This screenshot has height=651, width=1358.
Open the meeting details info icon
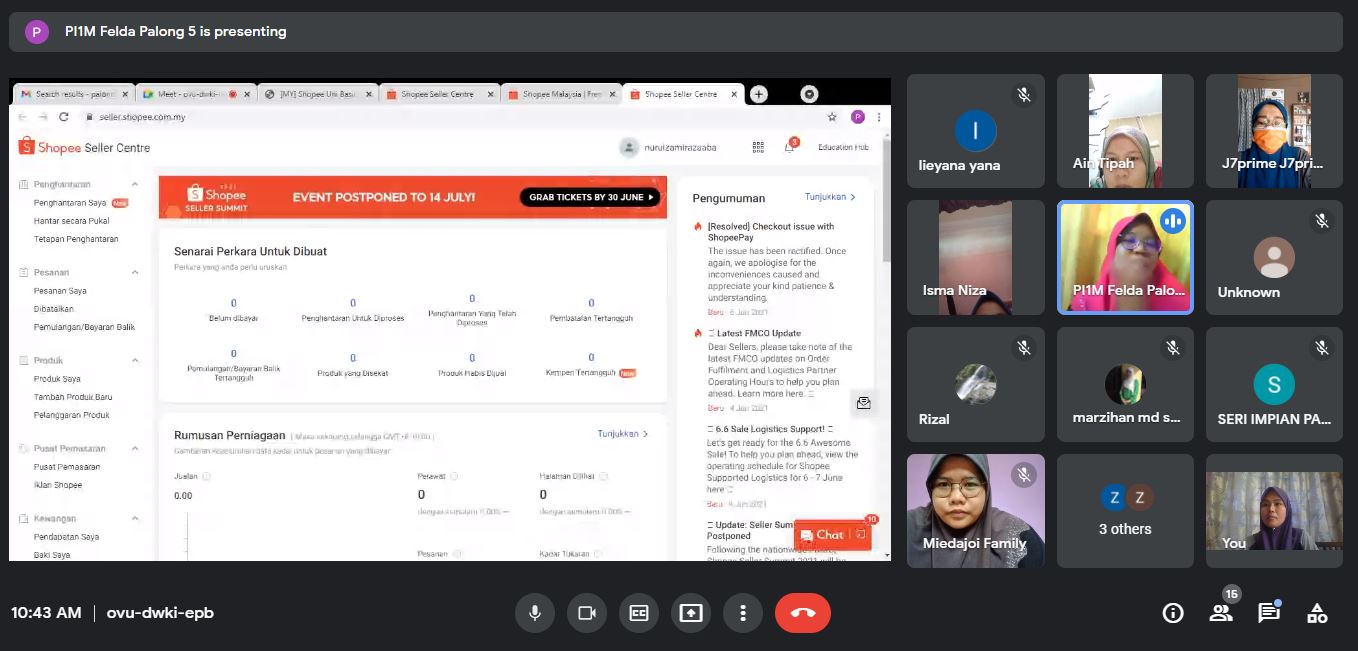pyautogui.click(x=1173, y=613)
